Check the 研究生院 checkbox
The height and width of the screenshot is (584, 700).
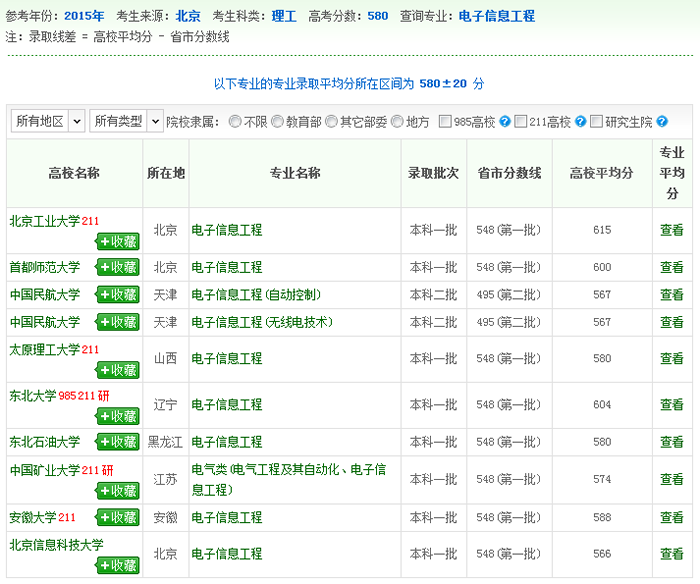[596, 121]
